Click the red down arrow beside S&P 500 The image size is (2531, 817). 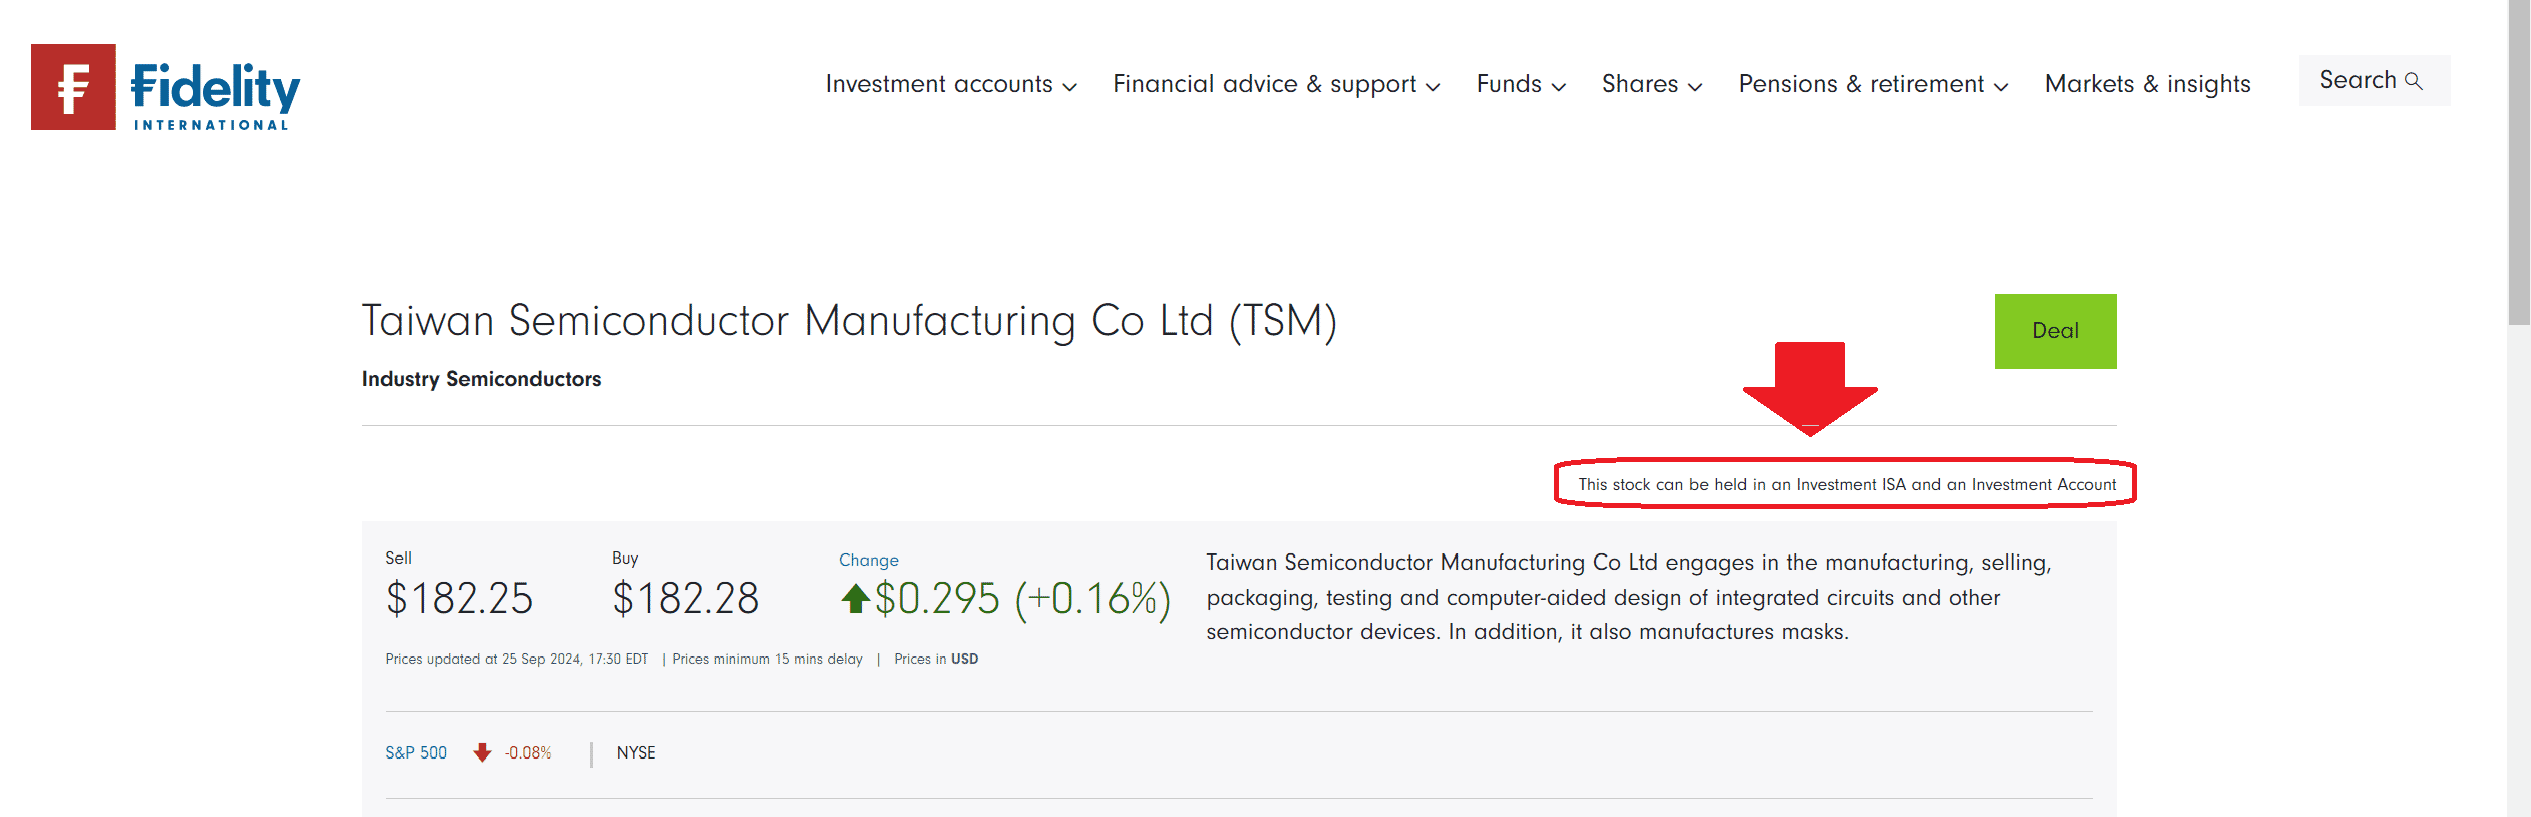(482, 753)
